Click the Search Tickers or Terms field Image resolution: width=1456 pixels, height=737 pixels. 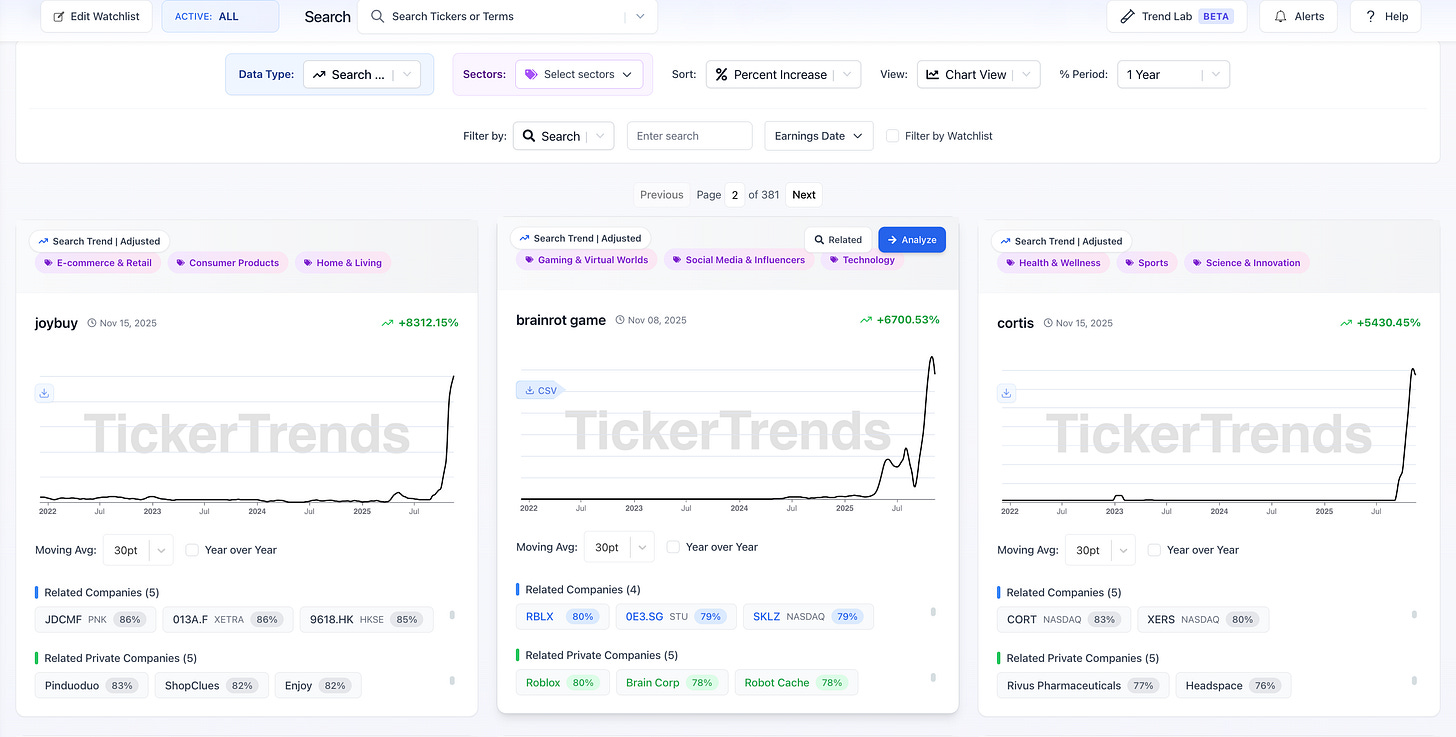click(x=495, y=16)
